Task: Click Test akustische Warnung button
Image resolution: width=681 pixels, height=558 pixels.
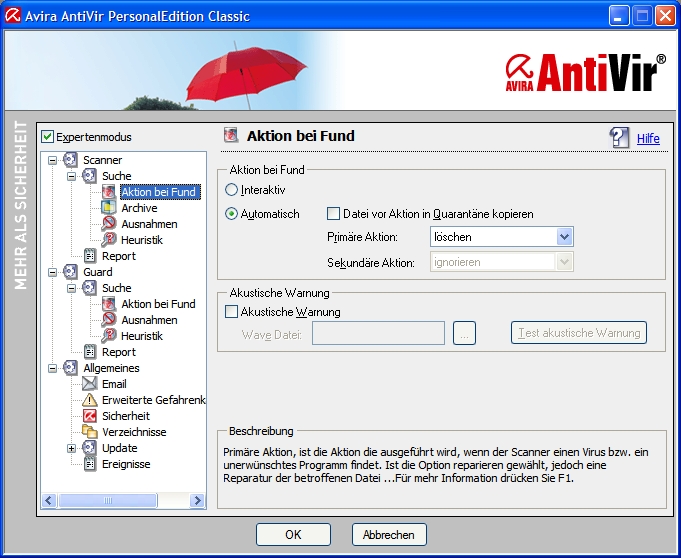Action: click(579, 333)
